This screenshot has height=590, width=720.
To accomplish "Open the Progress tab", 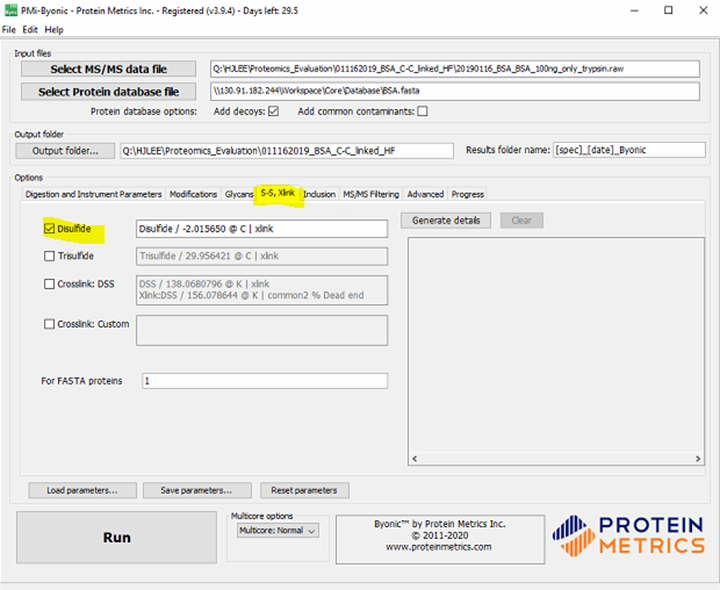I will (467, 194).
